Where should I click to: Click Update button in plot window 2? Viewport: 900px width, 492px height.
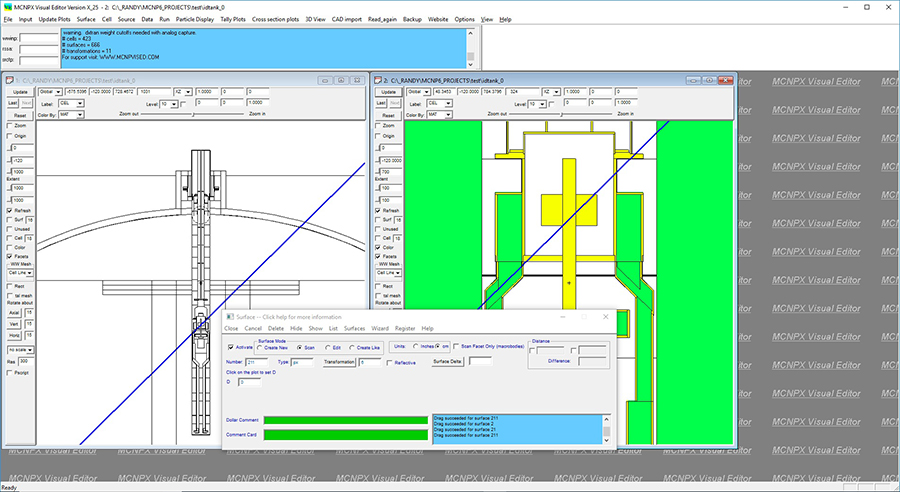389,92
